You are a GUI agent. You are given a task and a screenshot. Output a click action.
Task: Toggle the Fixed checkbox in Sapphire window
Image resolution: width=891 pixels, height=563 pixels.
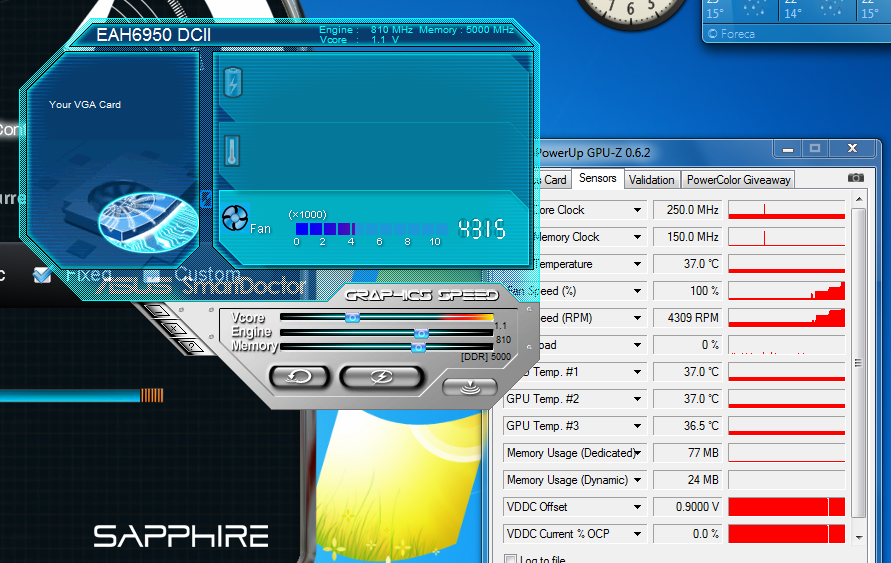(42, 275)
